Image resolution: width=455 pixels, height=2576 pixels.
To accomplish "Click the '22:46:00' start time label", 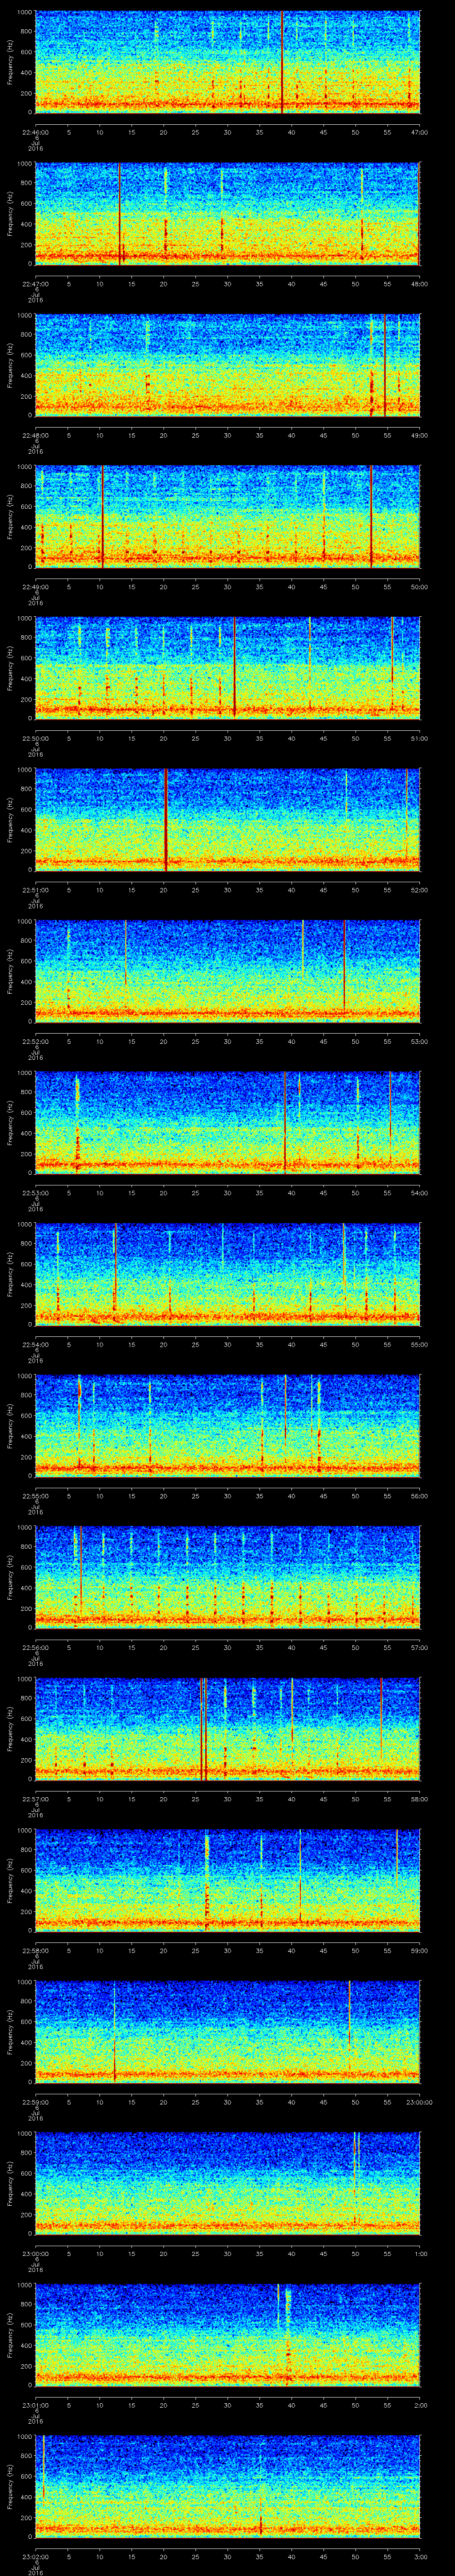I will [x=36, y=132].
